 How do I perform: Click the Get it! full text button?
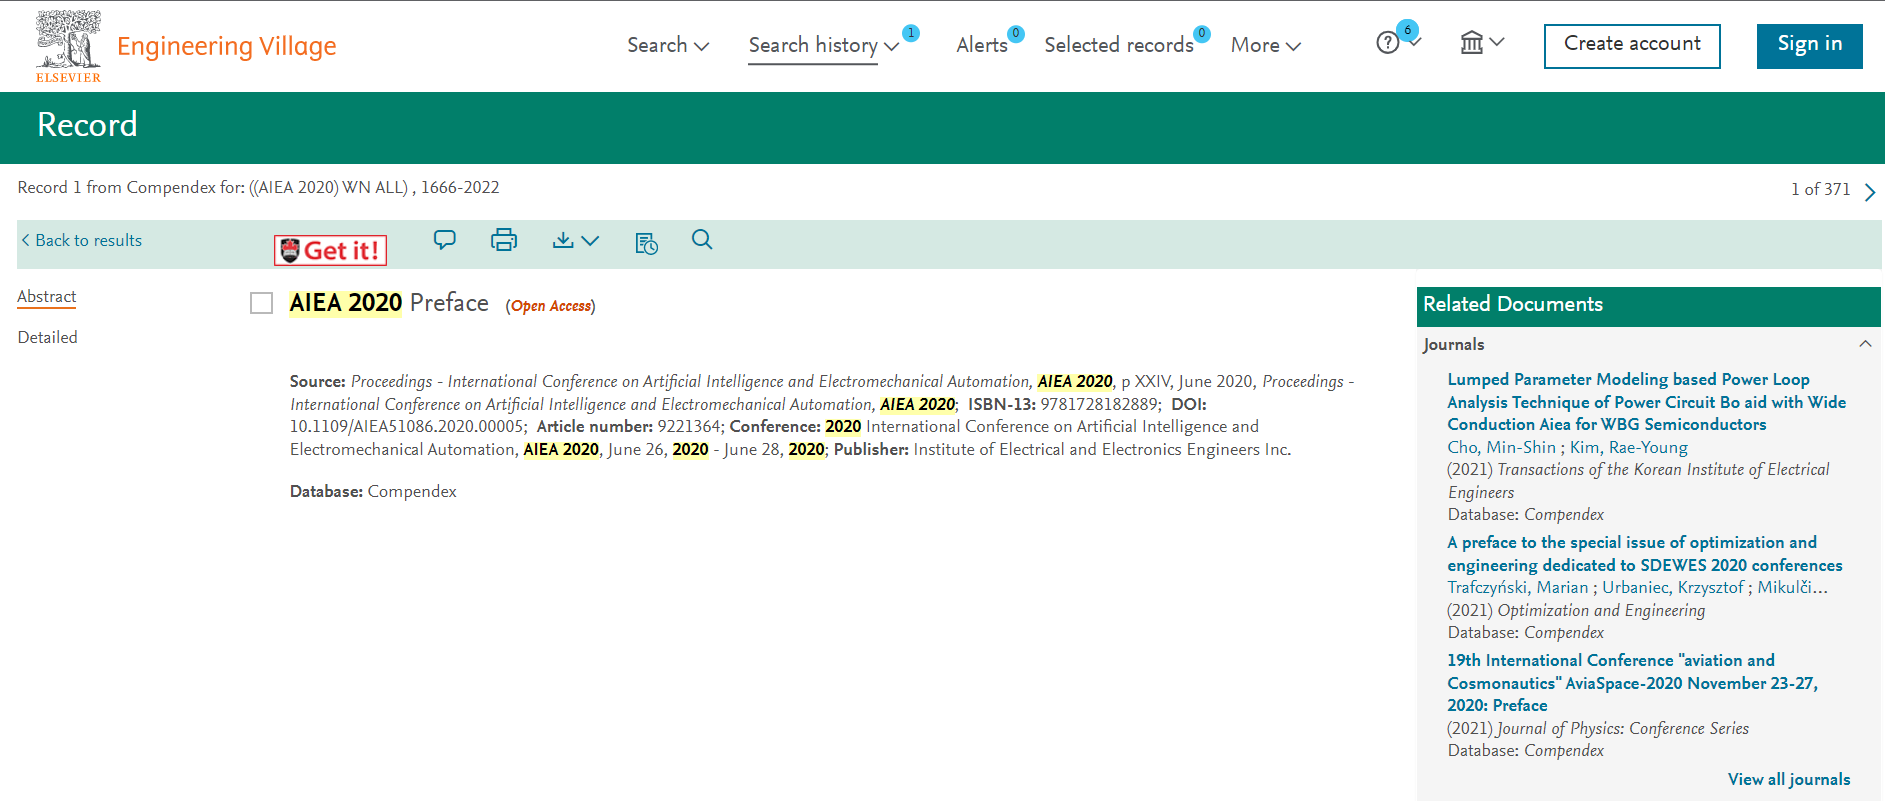330,250
